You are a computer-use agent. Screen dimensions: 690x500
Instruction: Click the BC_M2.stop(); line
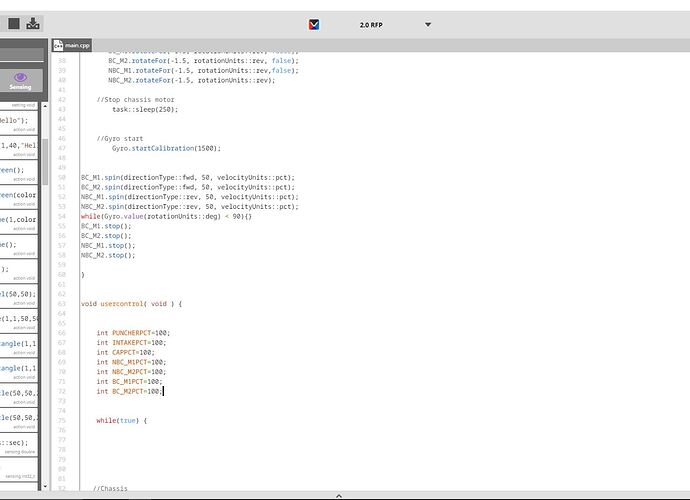pos(106,235)
